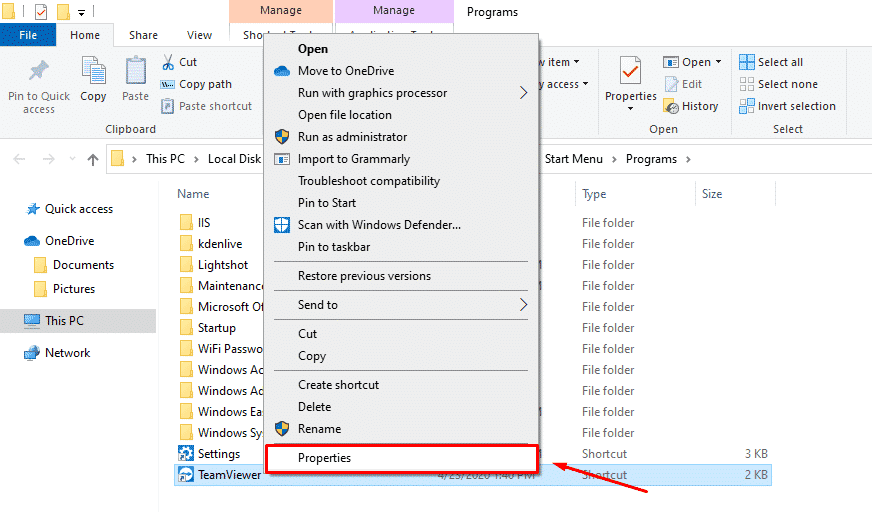Click the Size column header
The width and height of the screenshot is (872, 512).
[x=712, y=194]
